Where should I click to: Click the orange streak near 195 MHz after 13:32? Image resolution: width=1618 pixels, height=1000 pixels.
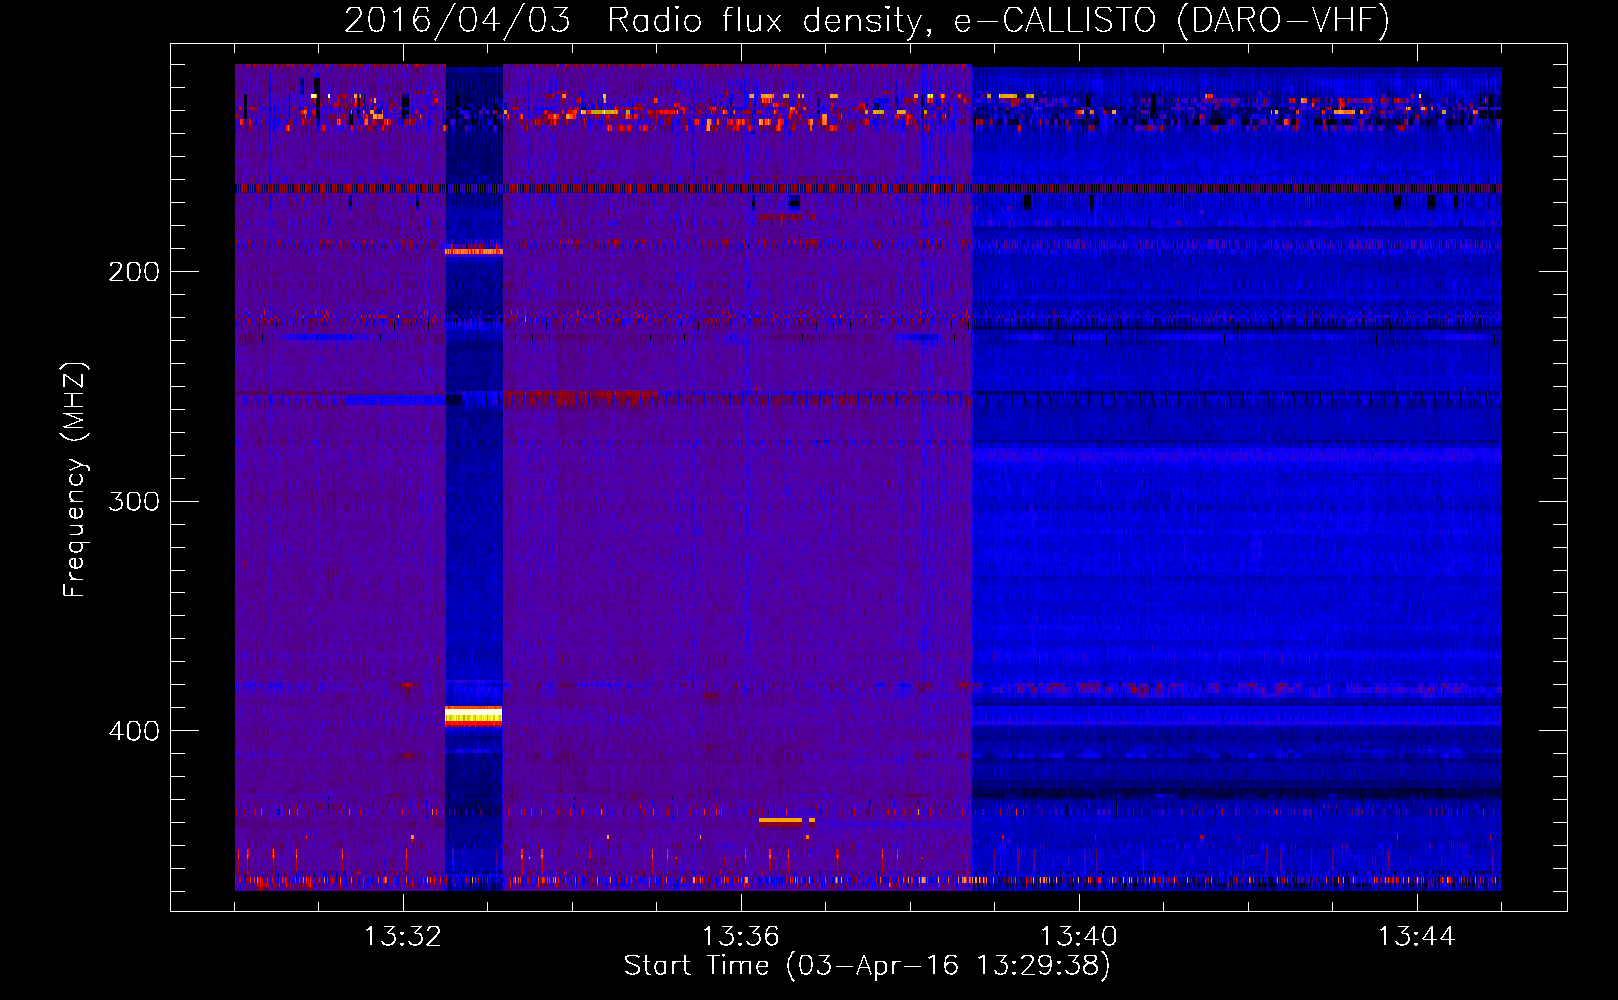(x=473, y=251)
